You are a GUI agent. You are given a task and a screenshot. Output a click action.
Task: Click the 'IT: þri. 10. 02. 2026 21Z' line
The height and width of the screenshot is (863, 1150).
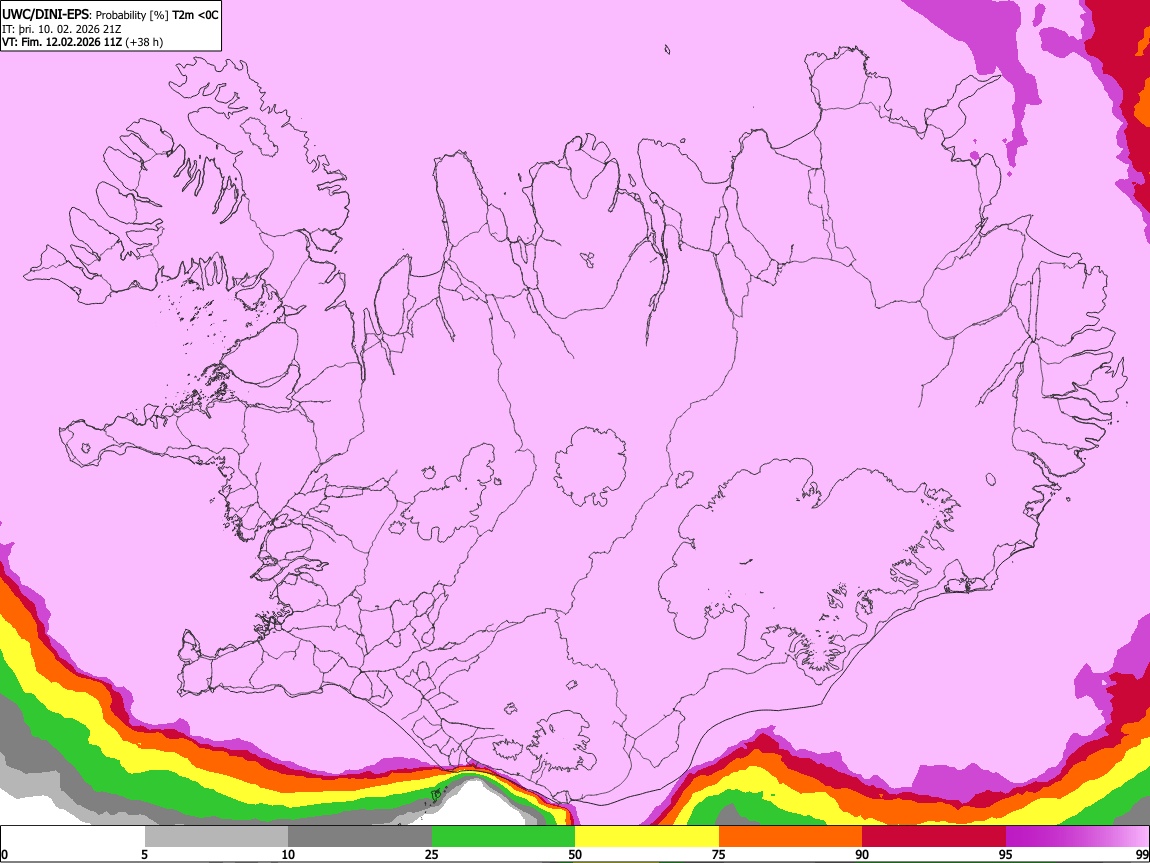click(x=62, y=29)
